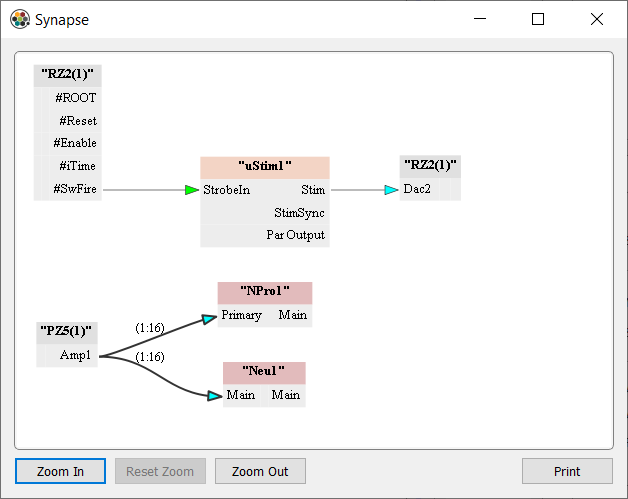Minimize the Synapse window
Image resolution: width=628 pixels, height=499 pixels.
[480, 19]
